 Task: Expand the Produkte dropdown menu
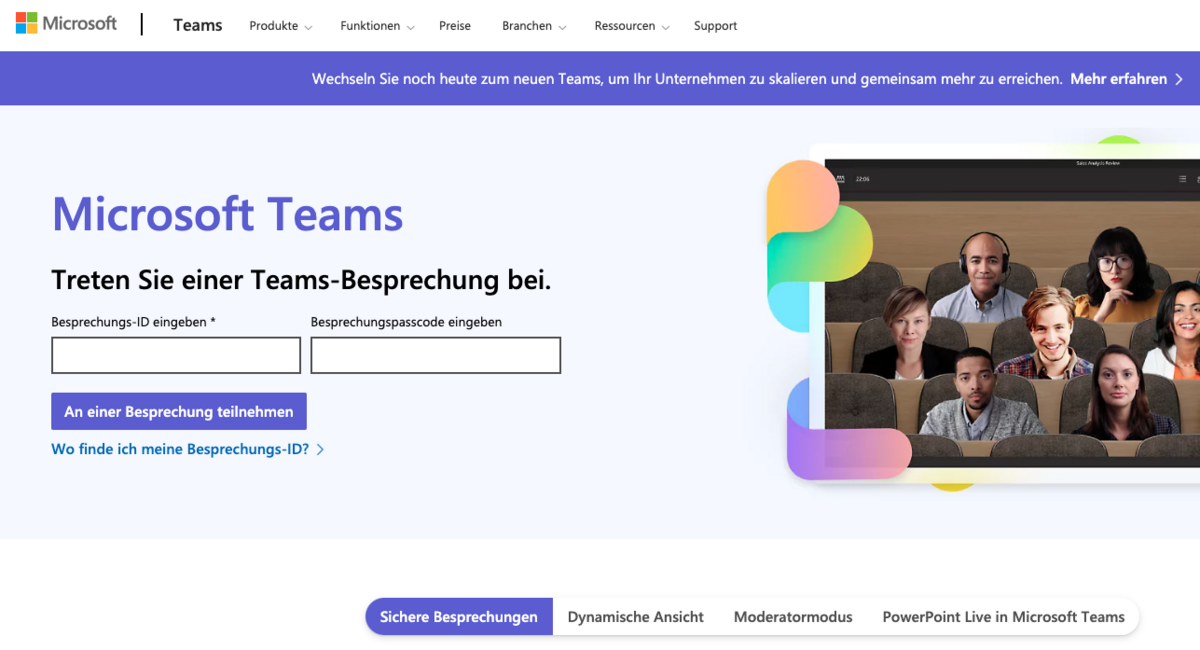280,26
